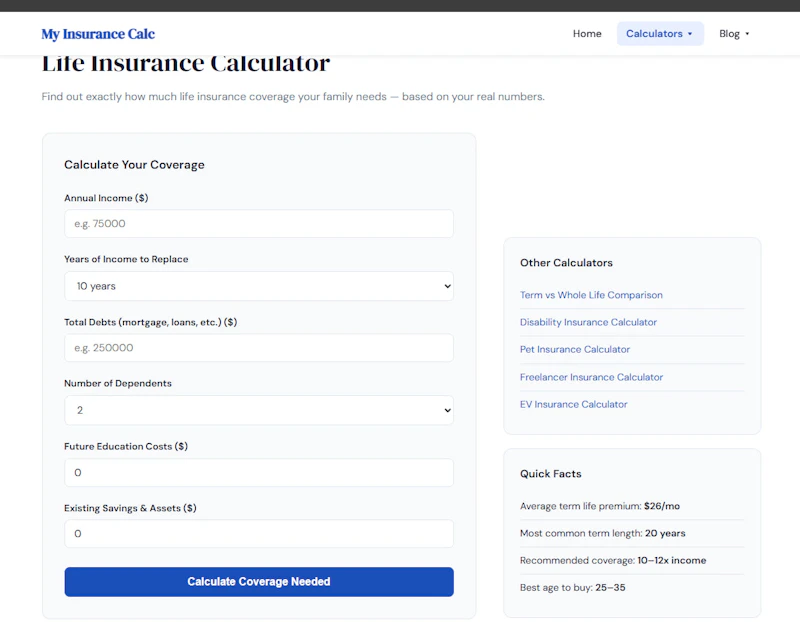Open Pet Insurance Calculator link
Image resolution: width=800 pixels, height=622 pixels.
[x=574, y=350]
